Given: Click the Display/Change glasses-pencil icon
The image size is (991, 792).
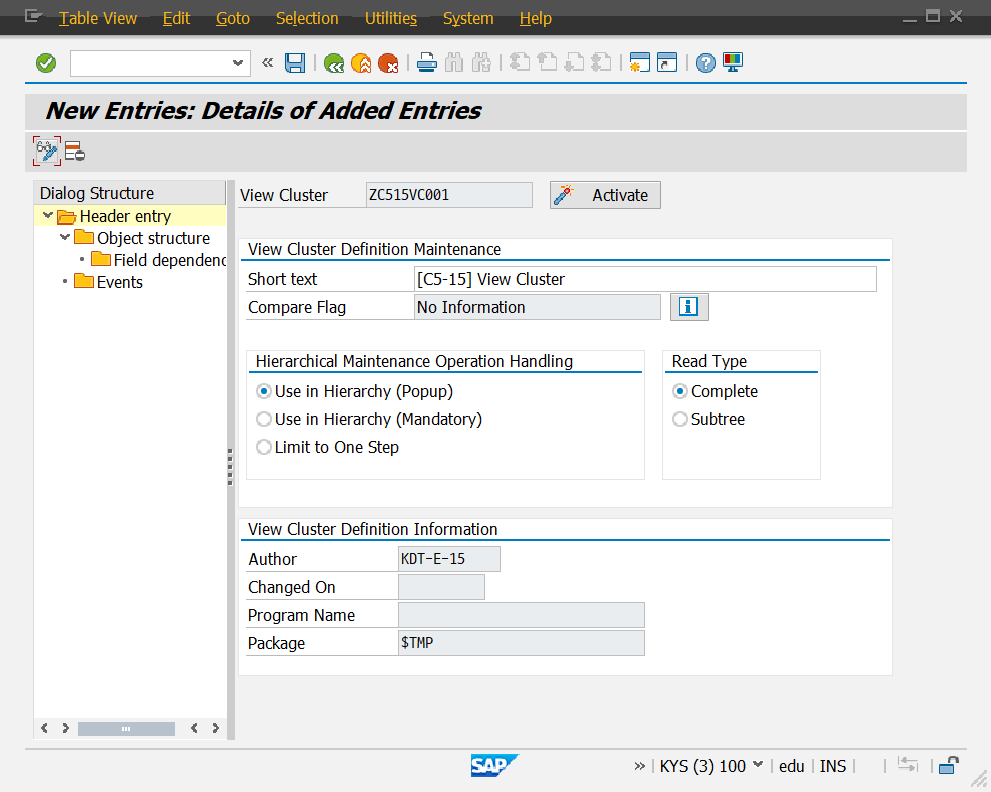Looking at the screenshot, I should pyautogui.click(x=47, y=151).
